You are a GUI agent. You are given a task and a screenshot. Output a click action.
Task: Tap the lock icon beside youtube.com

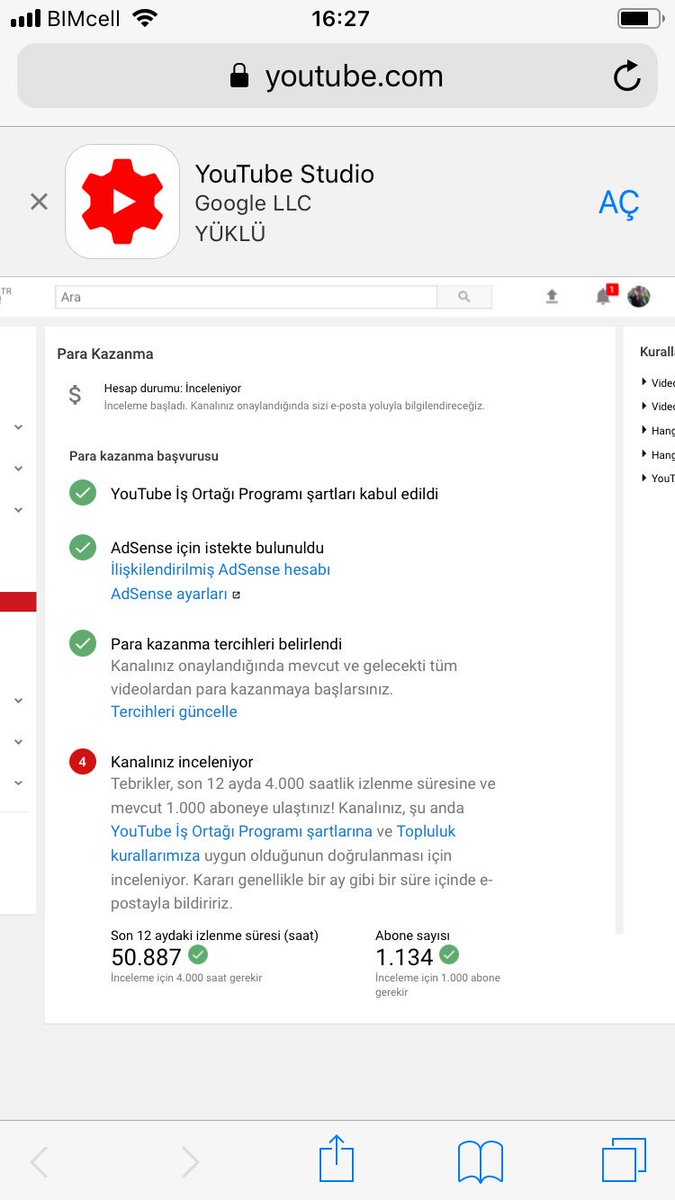coord(239,76)
